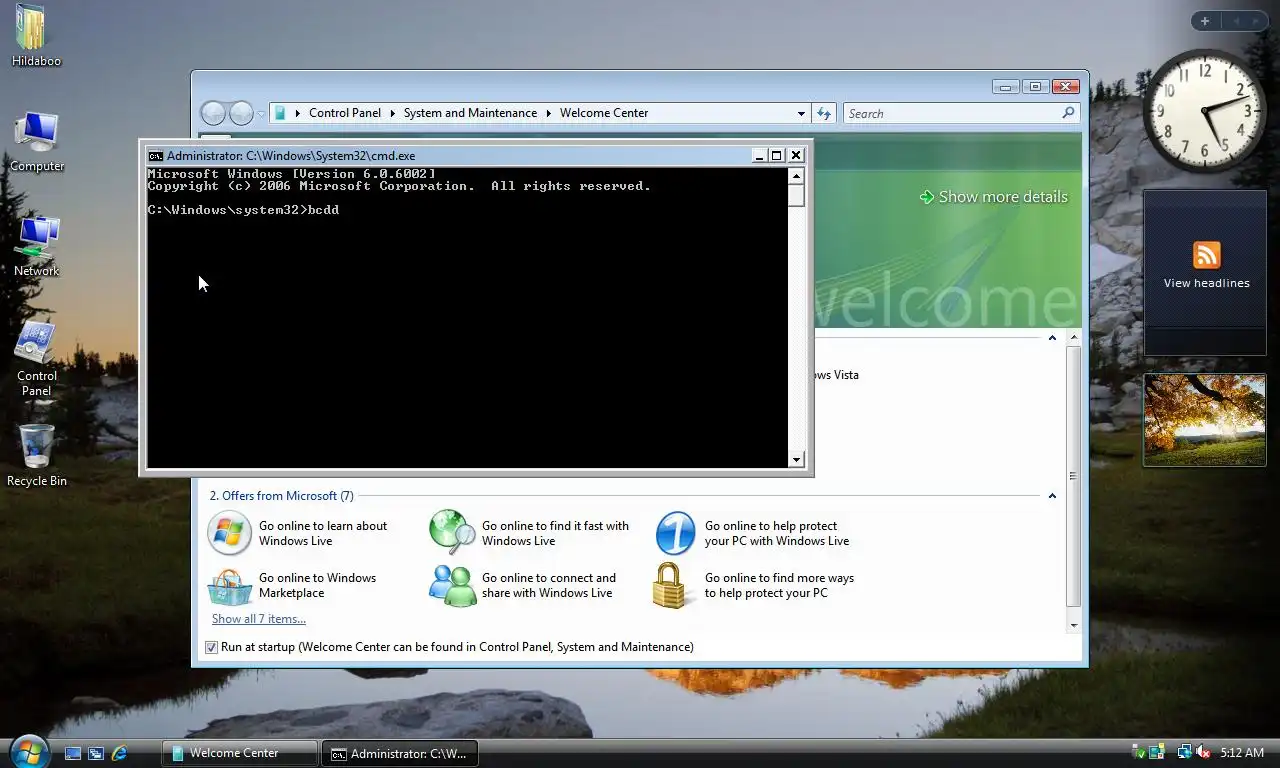Click the Refresh button beside address bar
Viewport: 1280px width, 768px height.
pyautogui.click(x=824, y=113)
